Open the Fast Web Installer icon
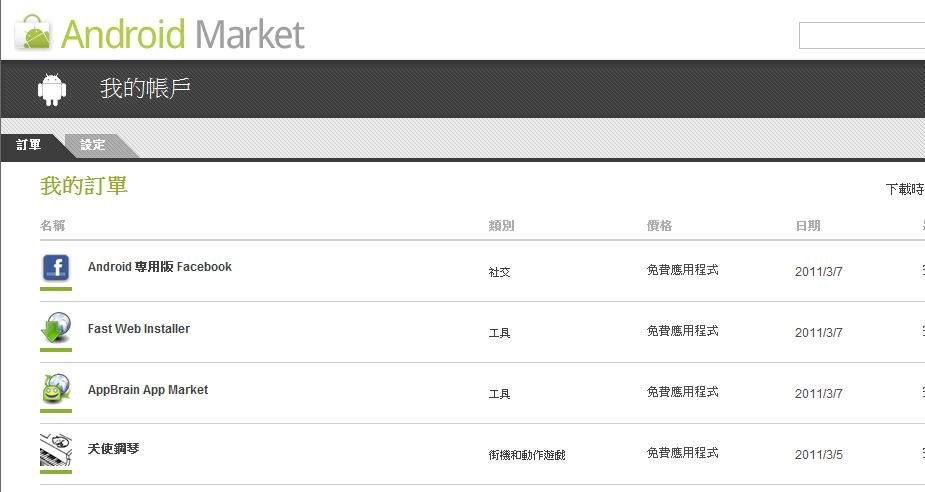 tap(56, 329)
